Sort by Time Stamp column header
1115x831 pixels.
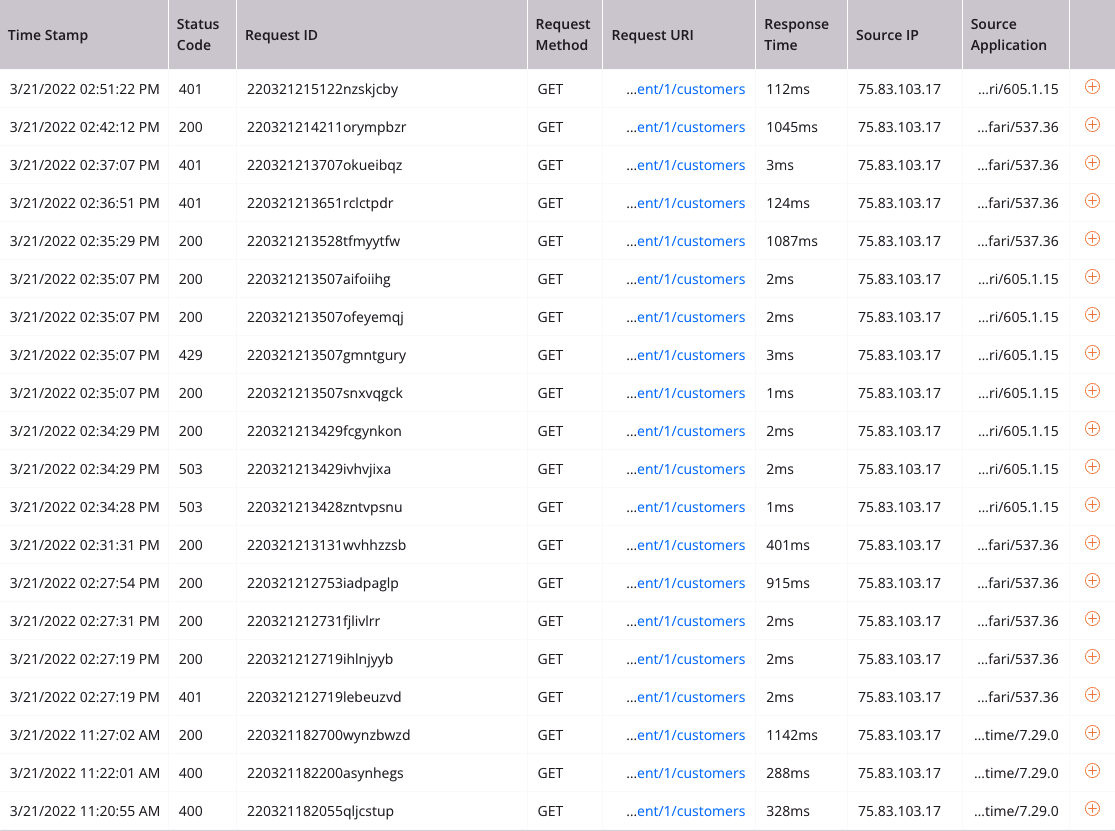point(48,35)
